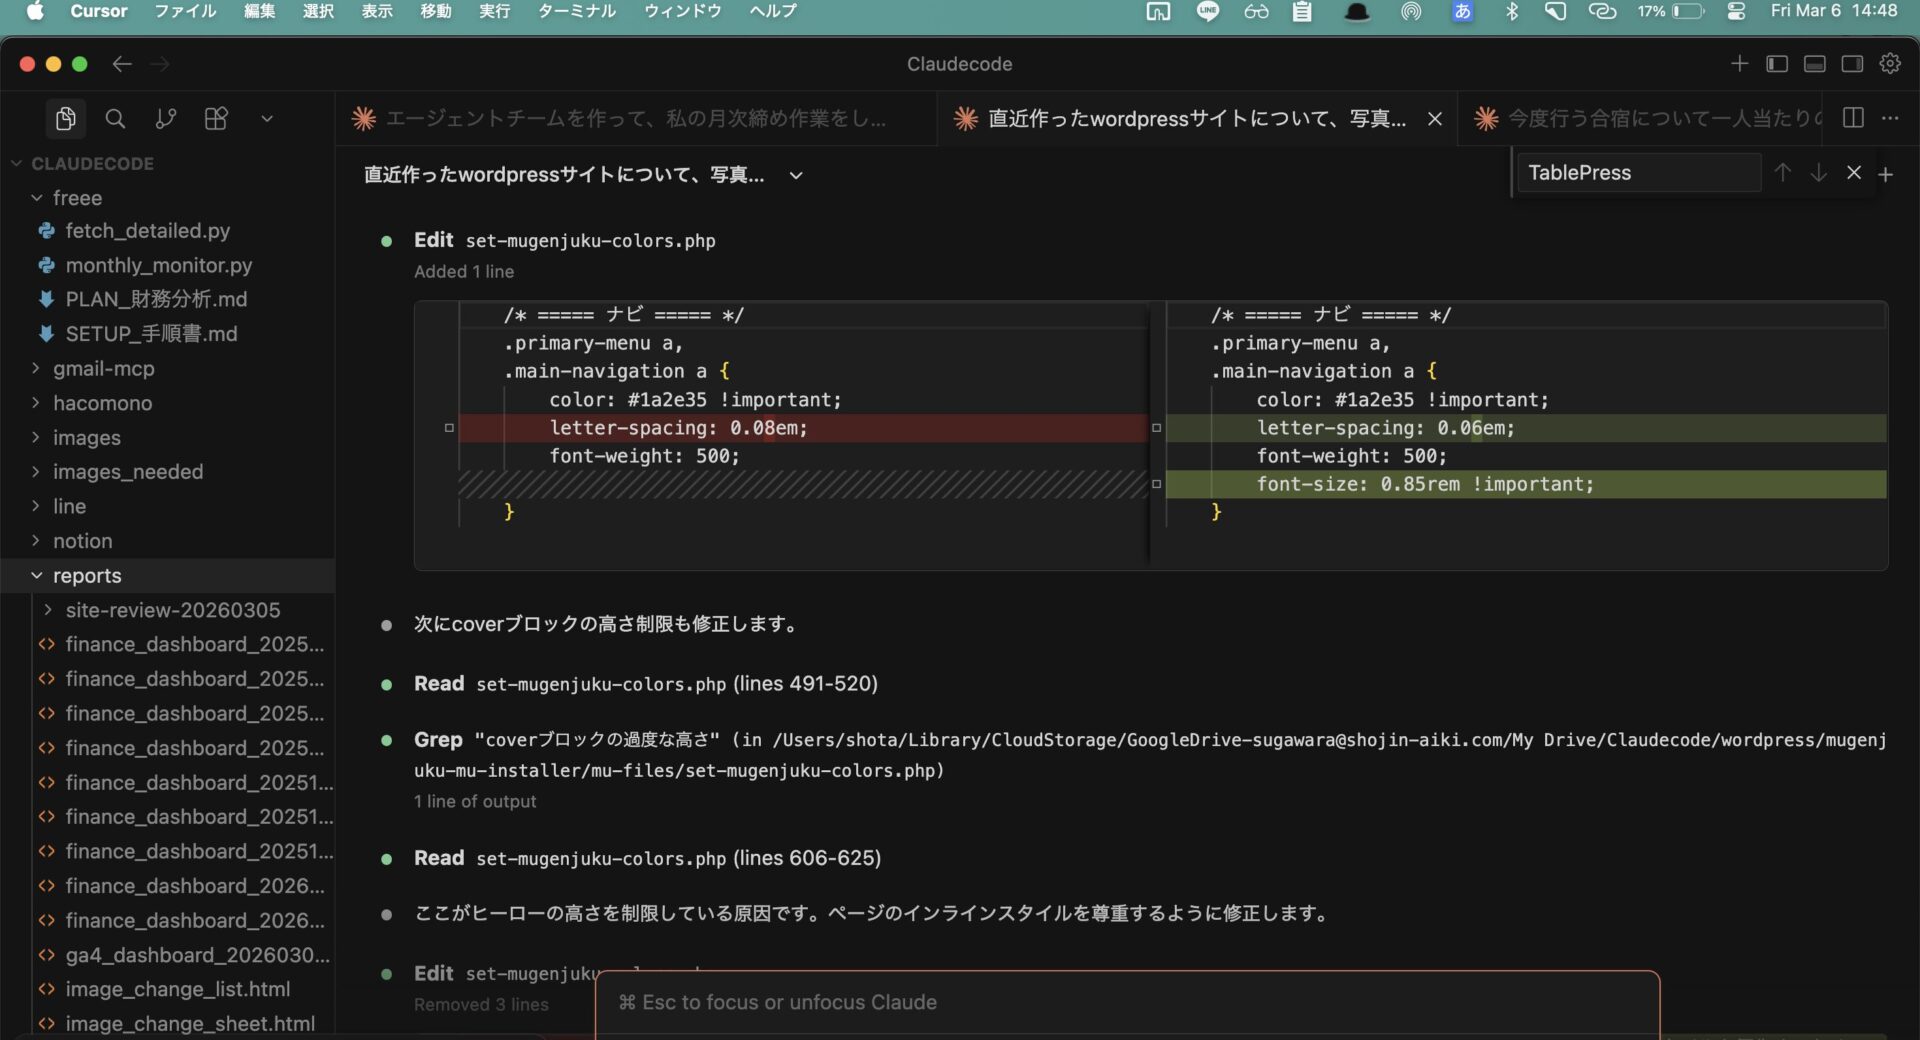Screen dimensions: 1920x1040
Task: Collapse the reports folder
Action: [86, 576]
